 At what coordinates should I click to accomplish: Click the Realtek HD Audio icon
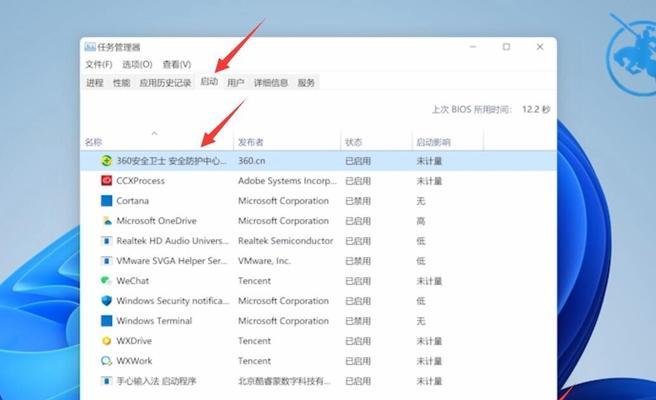107,241
